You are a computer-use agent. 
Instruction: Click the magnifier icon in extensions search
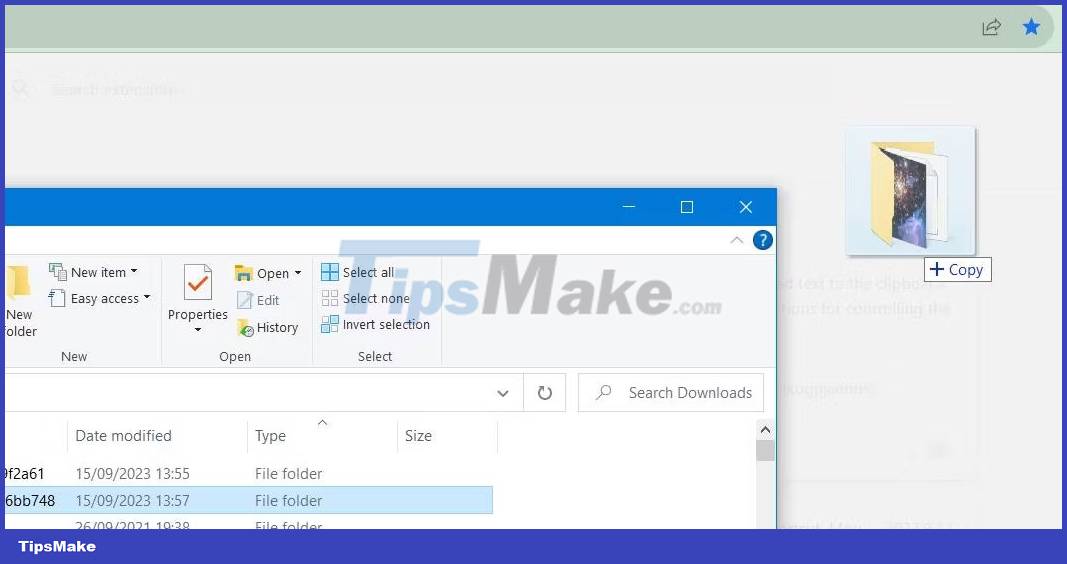[x=20, y=88]
